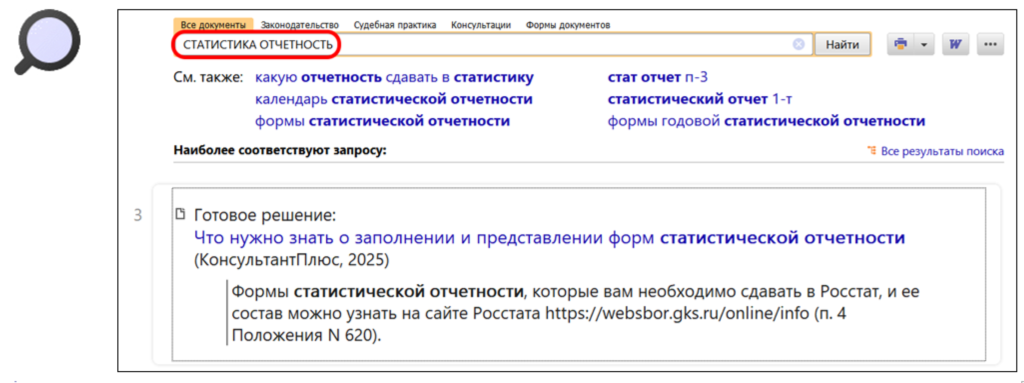Open suggestion календарь статистической отчетности

(393, 99)
